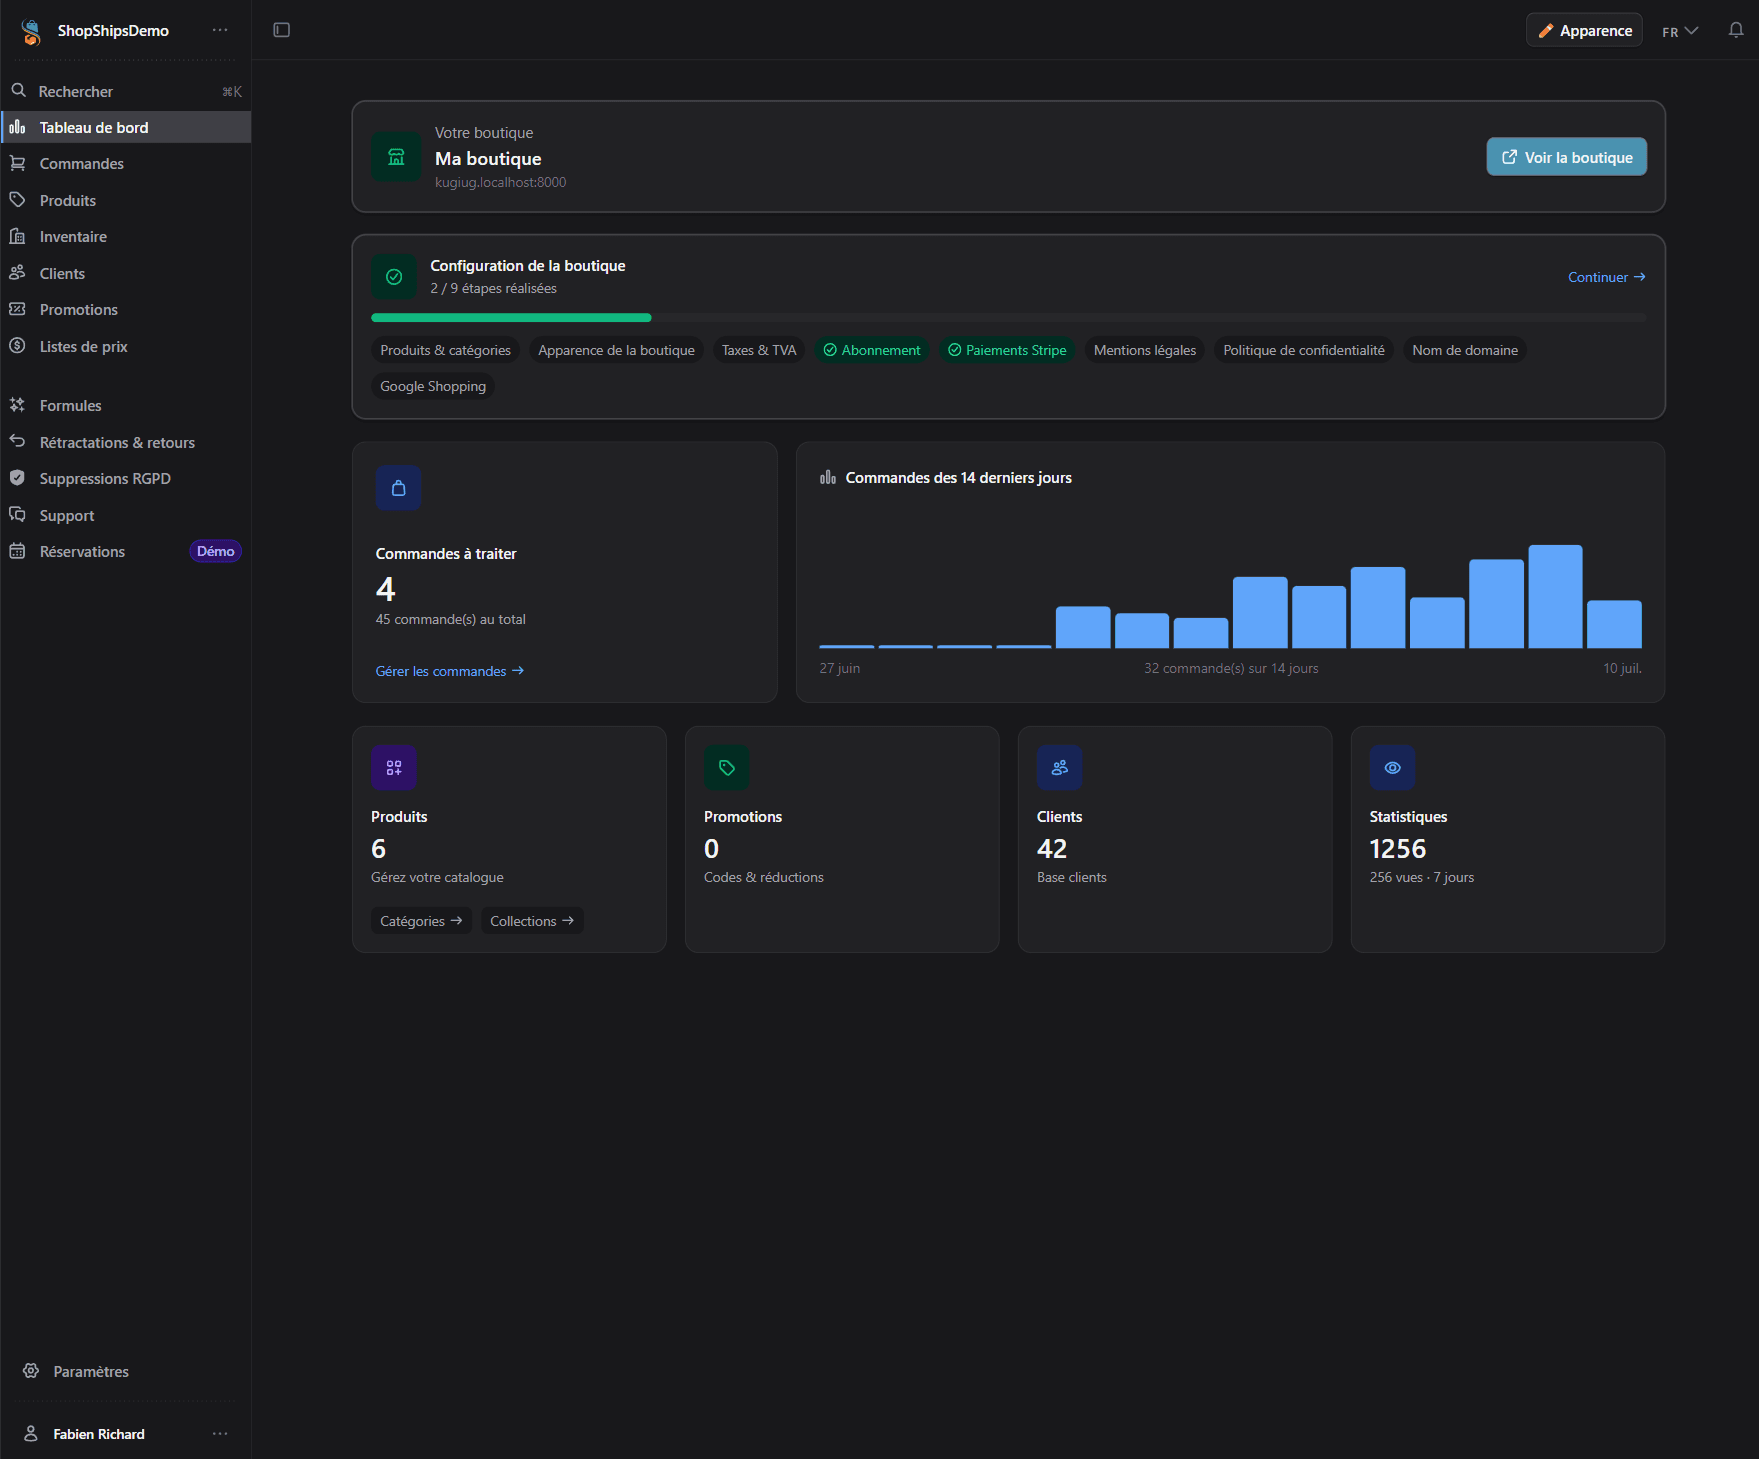Image resolution: width=1759 pixels, height=1459 pixels.
Task: Open the FR language dropdown
Action: 1680,31
